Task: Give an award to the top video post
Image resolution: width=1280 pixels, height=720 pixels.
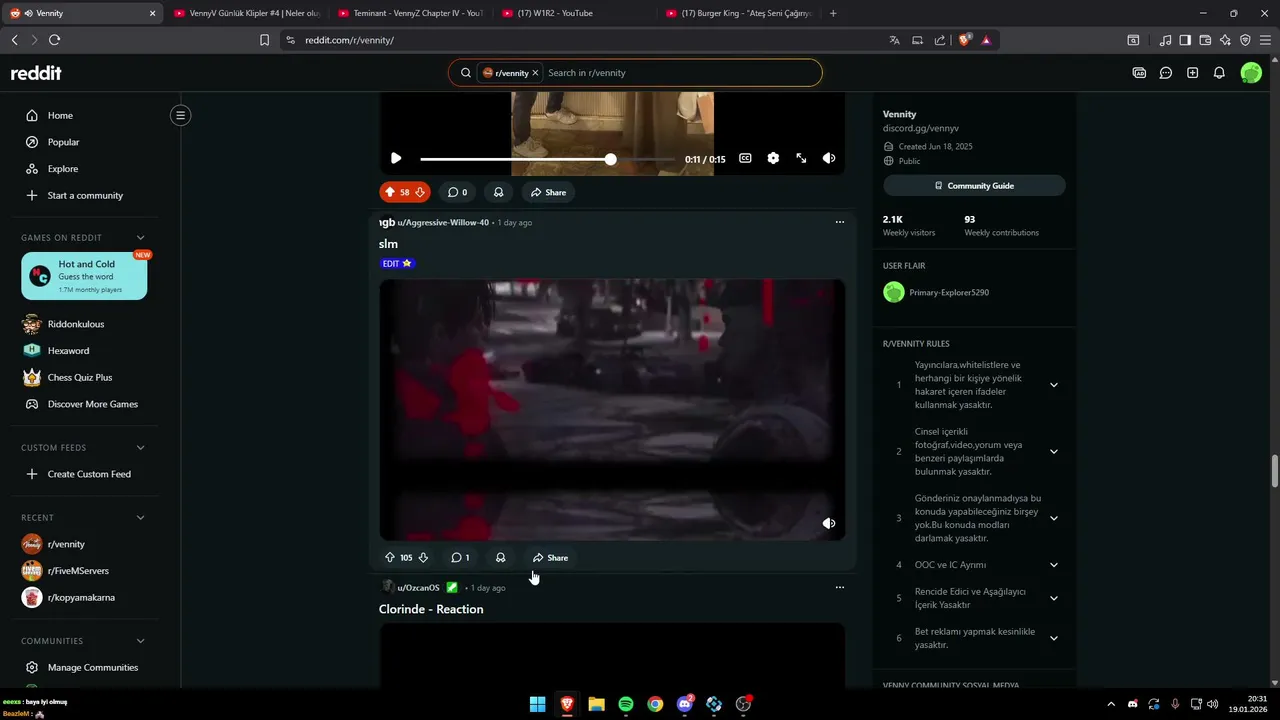Action: click(x=498, y=192)
